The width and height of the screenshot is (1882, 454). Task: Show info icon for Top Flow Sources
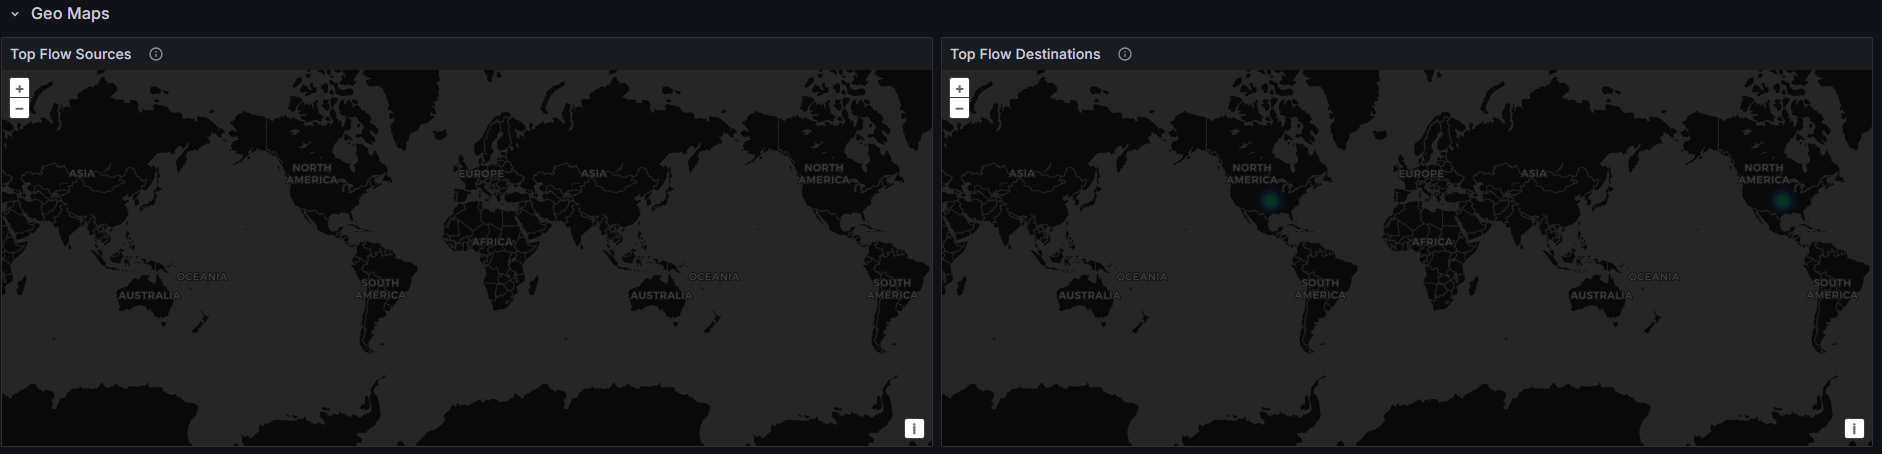point(156,54)
